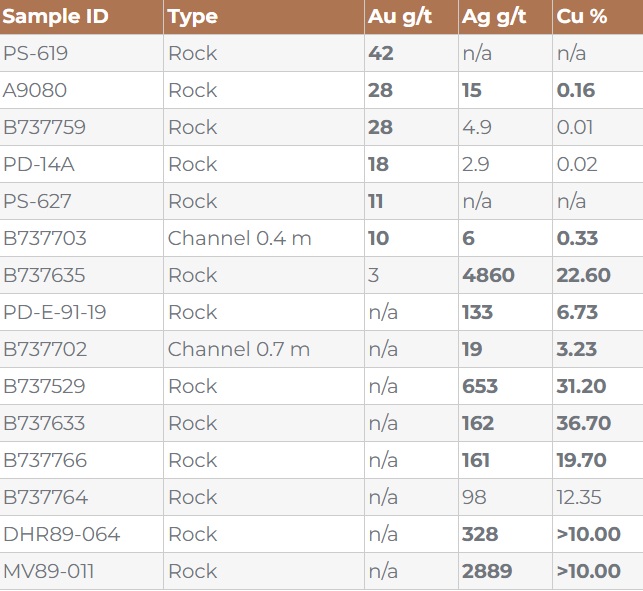
Task: Select sample ID DHR89-064
Action: coord(61,535)
